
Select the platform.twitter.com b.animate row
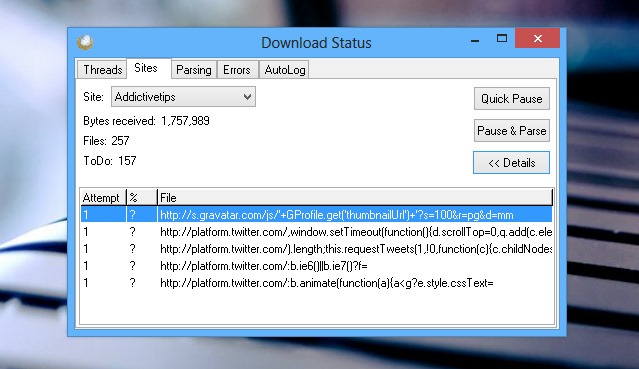[x=316, y=283]
